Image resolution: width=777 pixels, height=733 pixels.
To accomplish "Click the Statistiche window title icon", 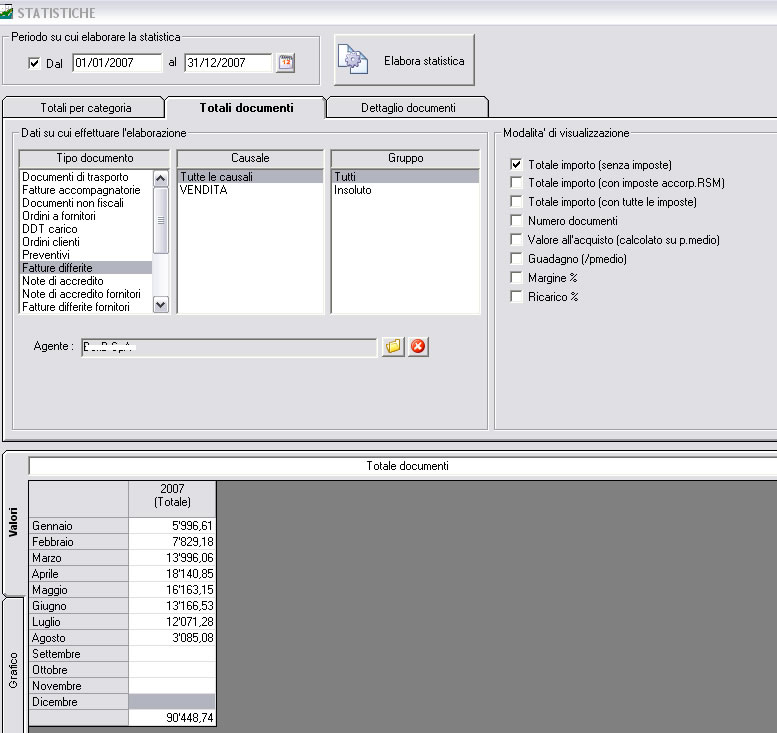I will (x=6, y=12).
